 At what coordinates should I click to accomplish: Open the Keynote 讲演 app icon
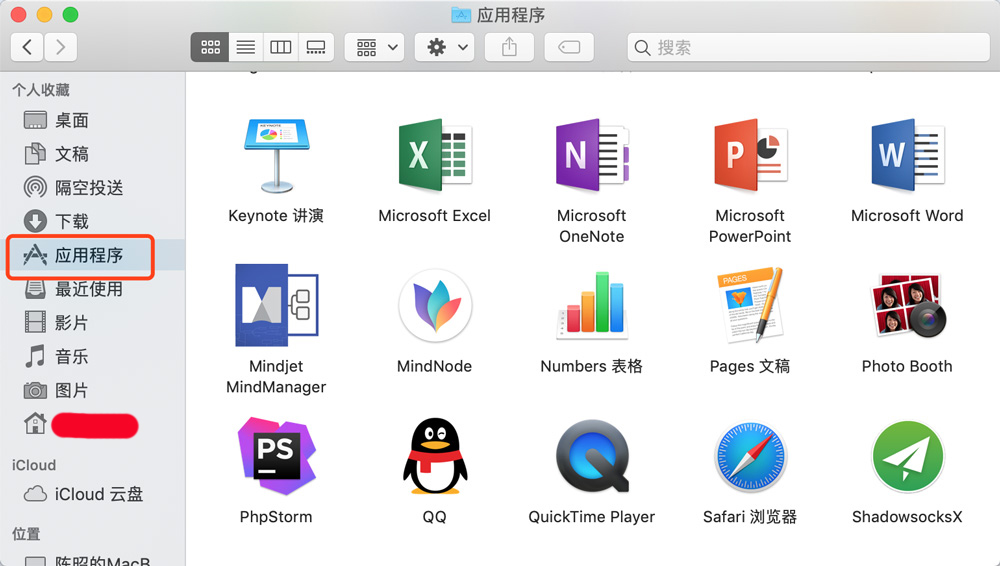coord(276,155)
